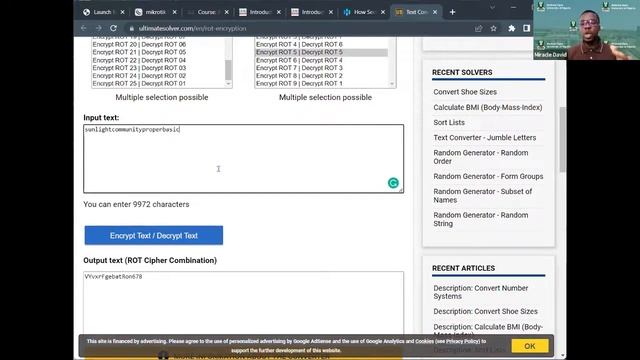The height and width of the screenshot is (360, 640).
Task: Open Description: Convert Shoe Sizes article
Action: click(x=485, y=311)
